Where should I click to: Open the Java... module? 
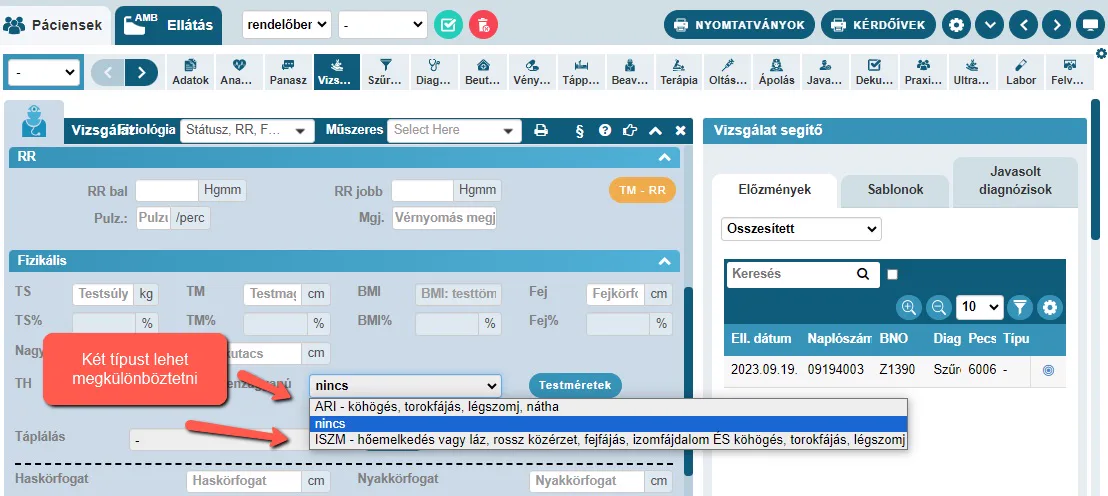(x=825, y=72)
